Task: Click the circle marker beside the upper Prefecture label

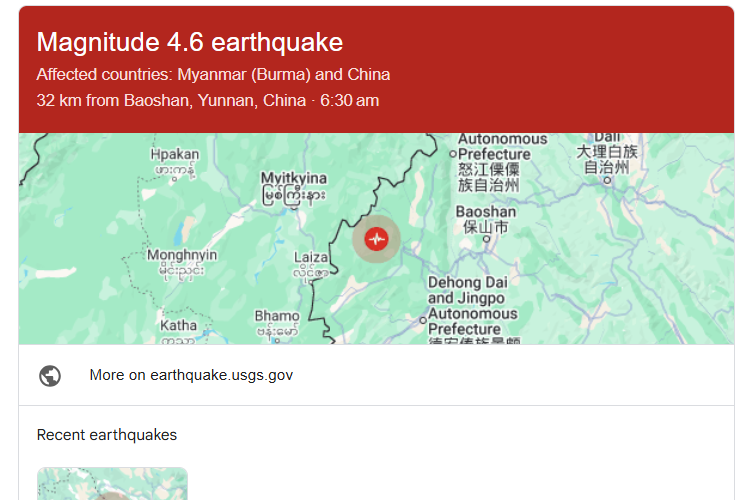Action: click(452, 154)
